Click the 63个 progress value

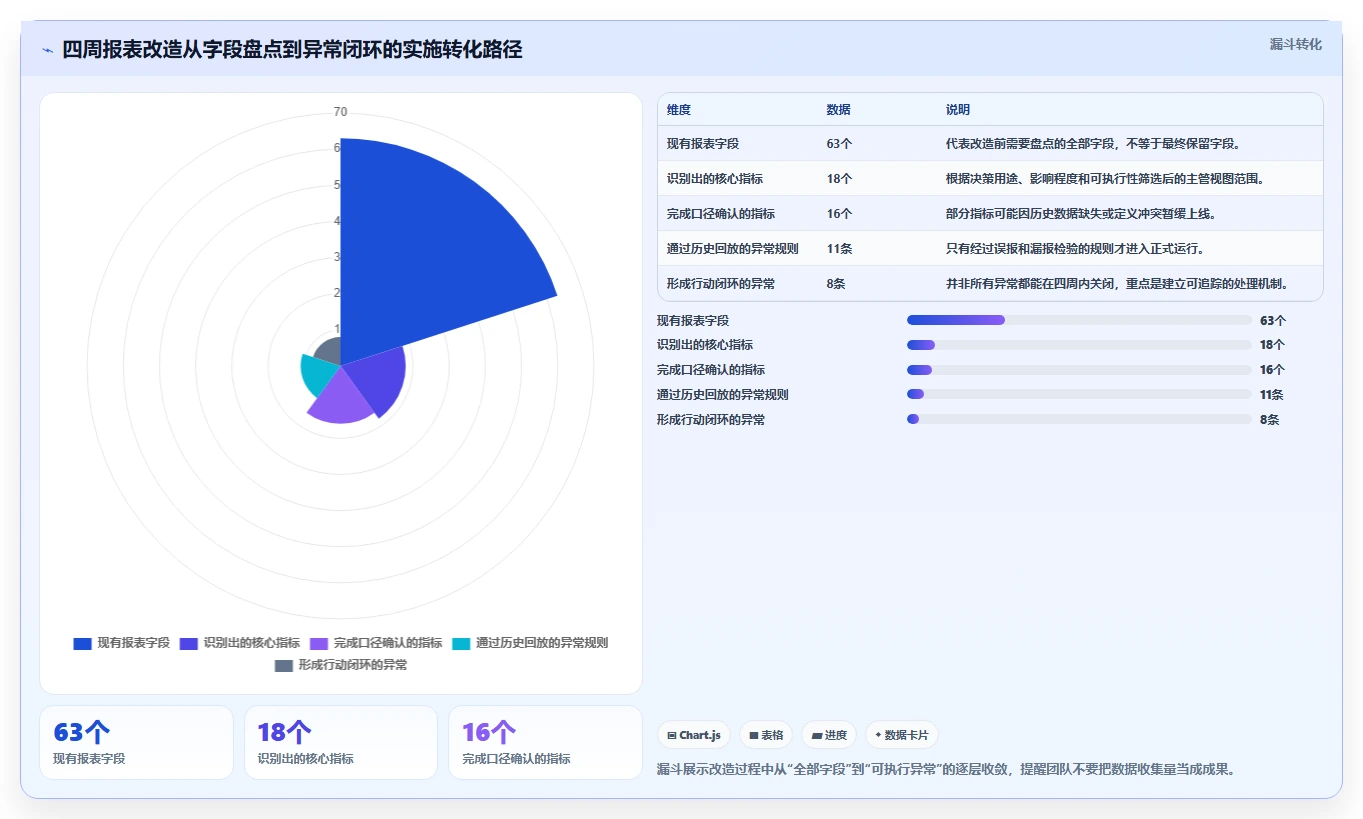click(1273, 321)
